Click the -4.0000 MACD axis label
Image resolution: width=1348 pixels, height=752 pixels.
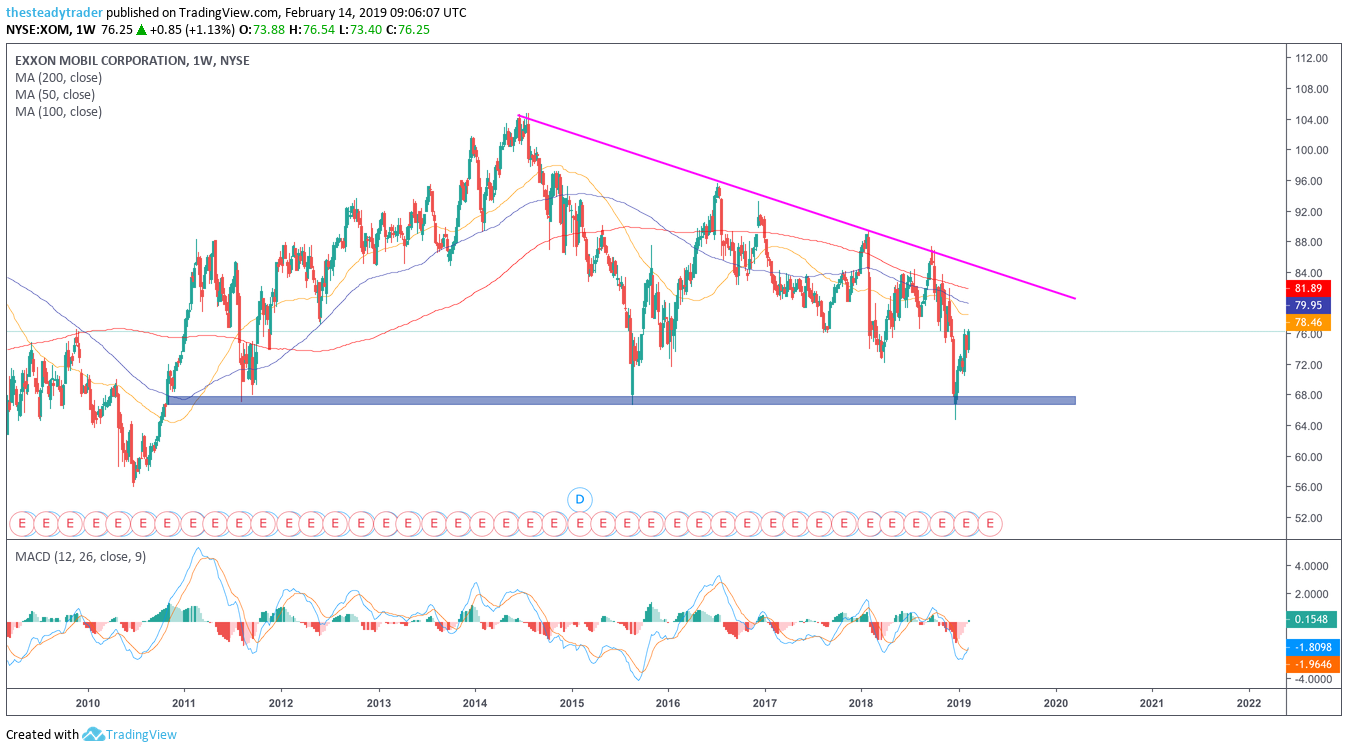pyautogui.click(x=1311, y=678)
